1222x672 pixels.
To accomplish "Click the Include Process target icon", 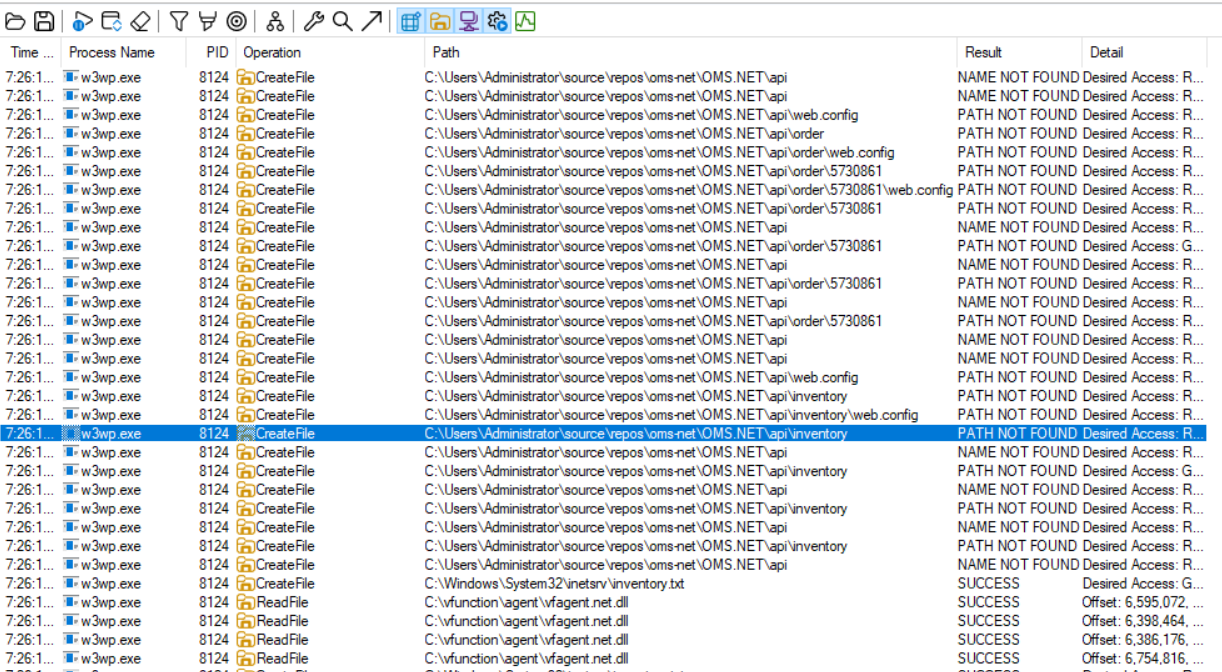I will [236, 21].
